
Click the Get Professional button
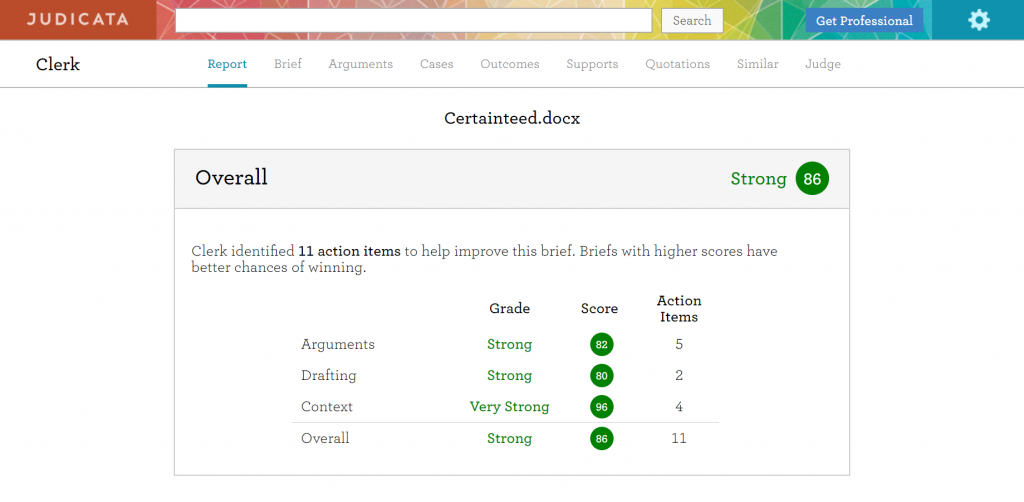click(864, 21)
